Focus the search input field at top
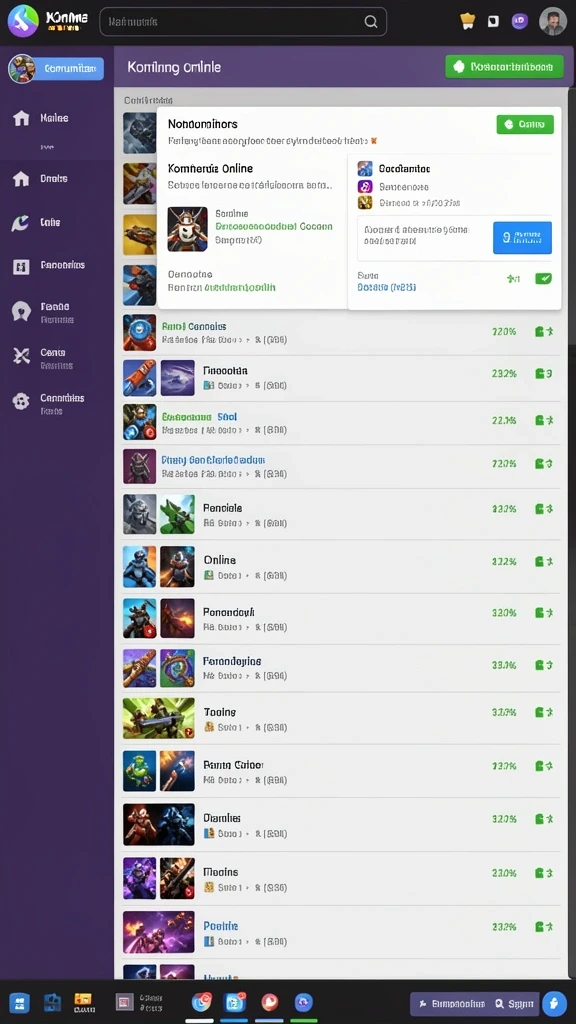 pyautogui.click(x=243, y=22)
